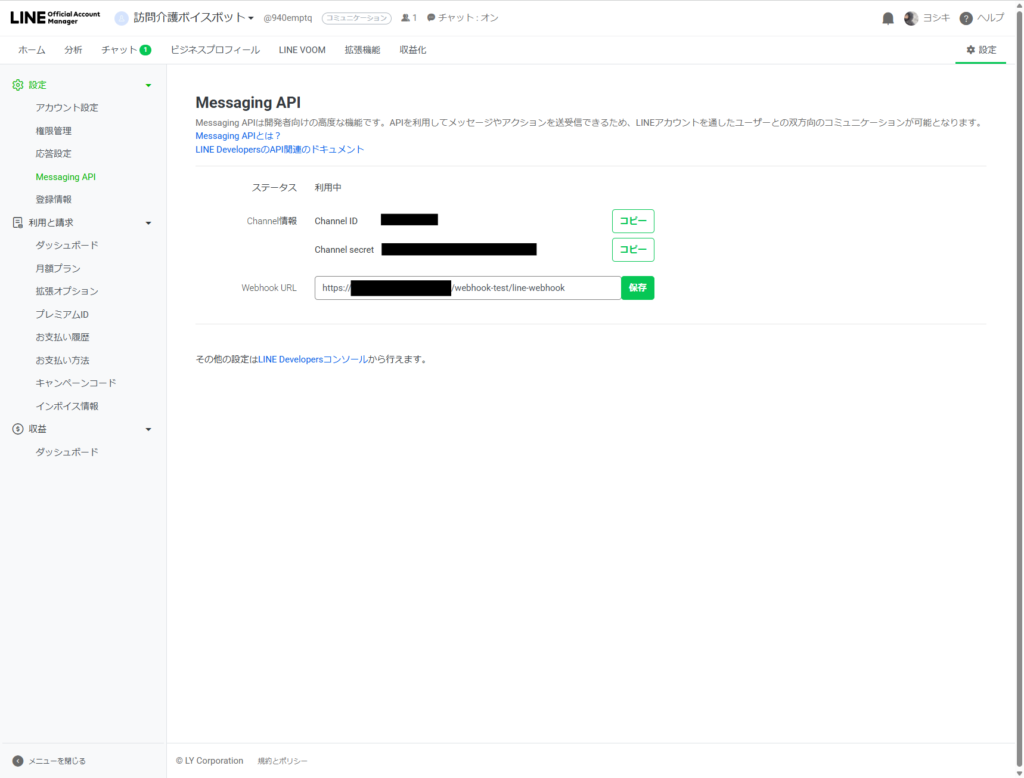Open the notifications bell icon
This screenshot has width=1024, height=778.
pos(888,18)
